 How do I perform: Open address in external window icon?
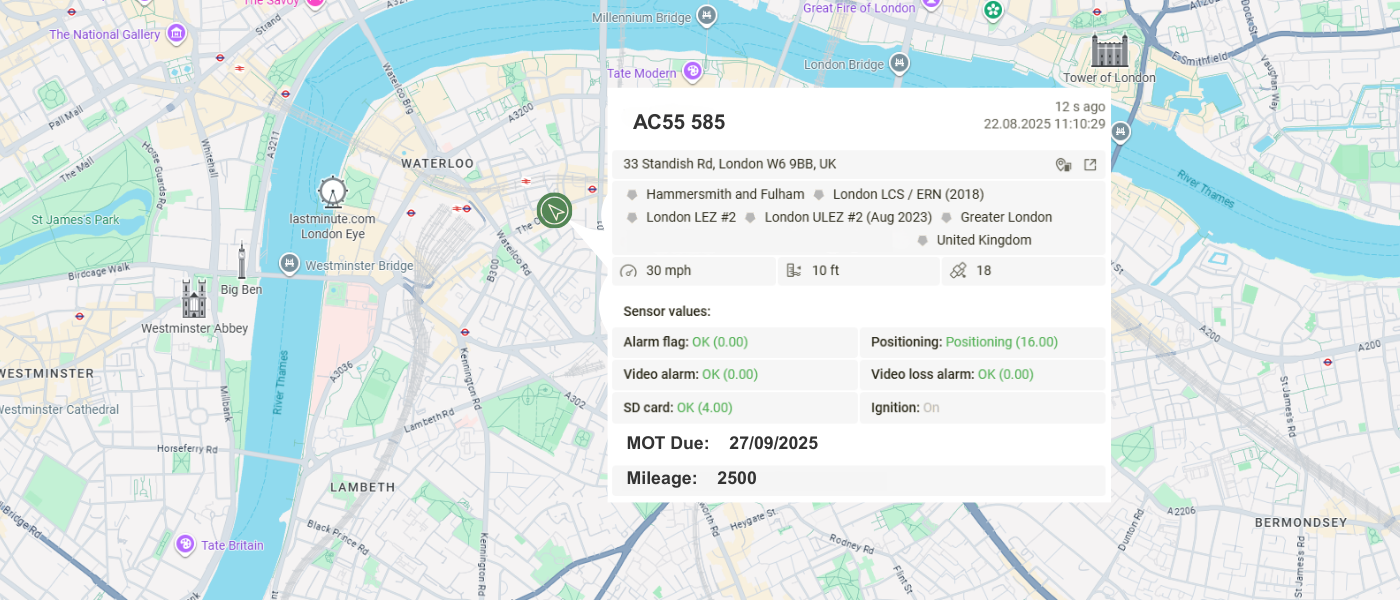tap(1090, 164)
